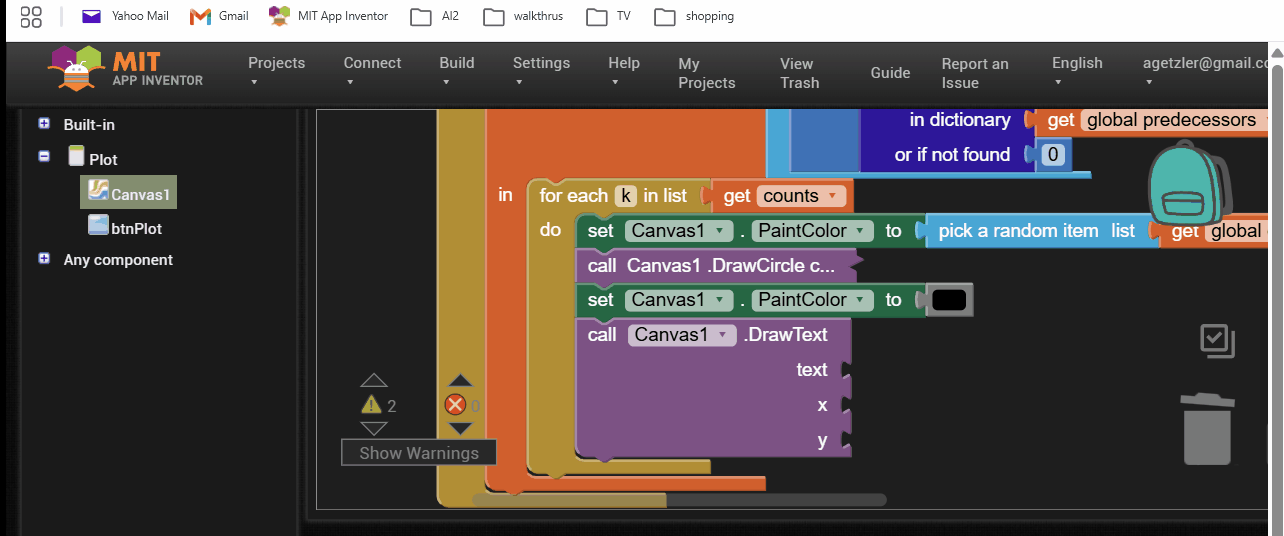Screen dimensions: 1284x536
Task: Click the trash can icon
Action: point(1207,428)
